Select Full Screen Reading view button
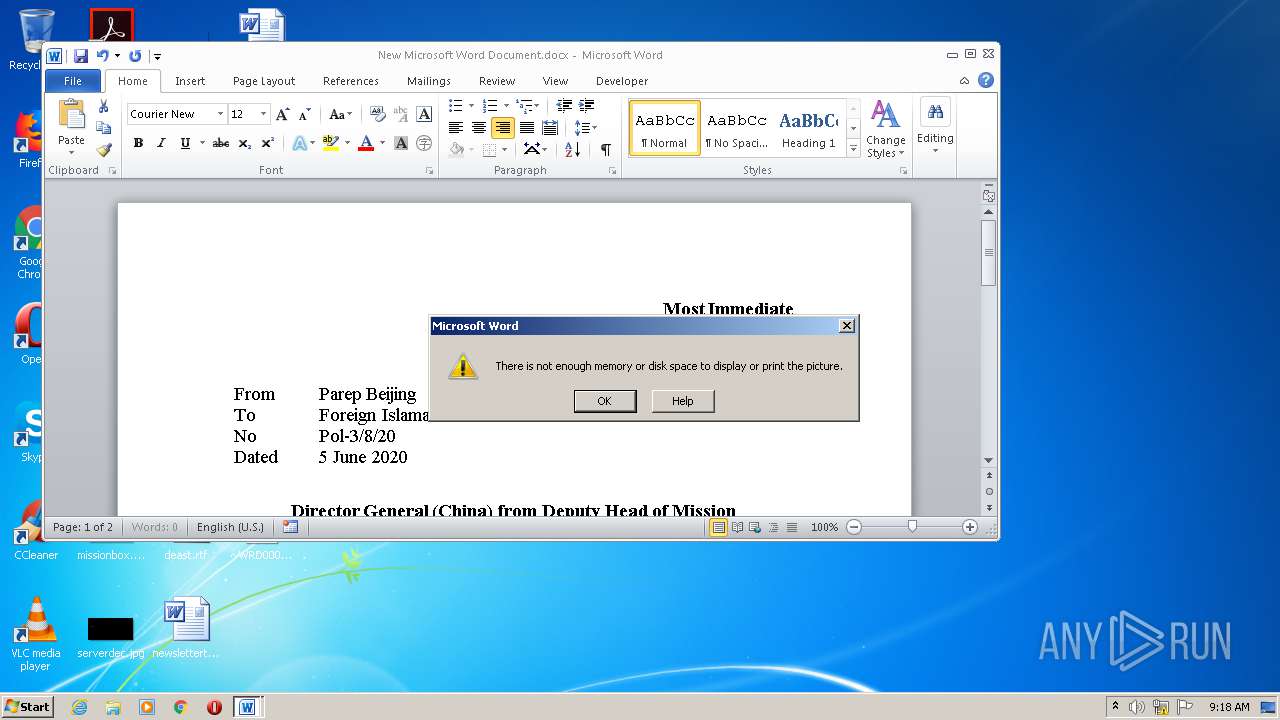 tap(737, 527)
